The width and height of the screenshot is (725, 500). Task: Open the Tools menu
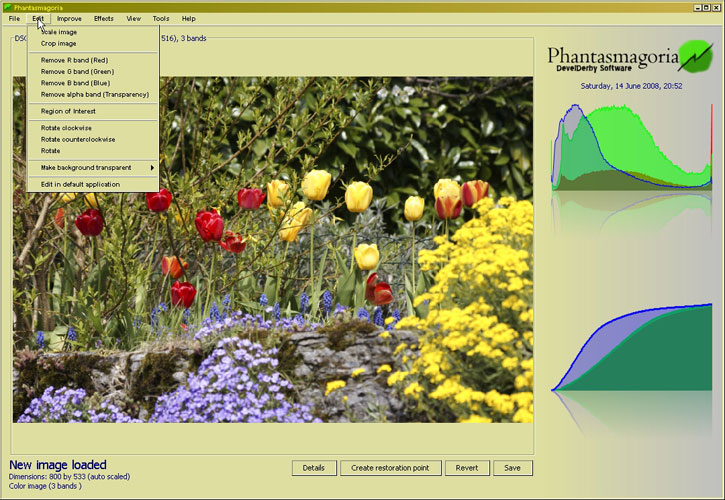coord(161,19)
